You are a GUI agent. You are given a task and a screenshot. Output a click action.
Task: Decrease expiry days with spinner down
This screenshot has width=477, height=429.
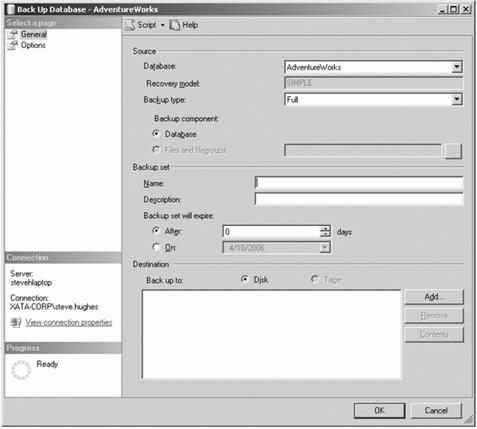coord(325,234)
